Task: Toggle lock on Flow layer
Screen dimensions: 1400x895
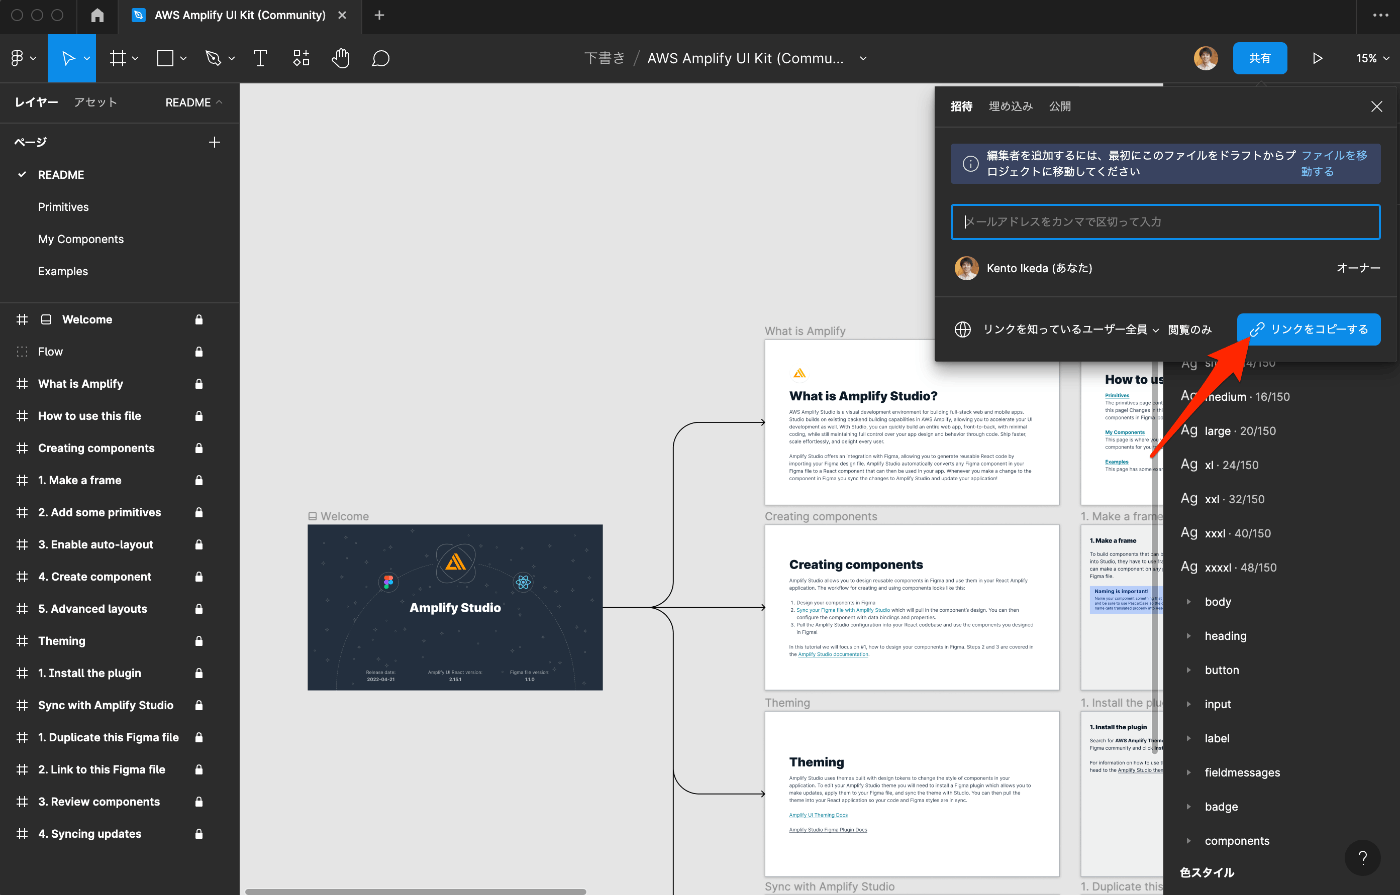Action: click(x=199, y=352)
